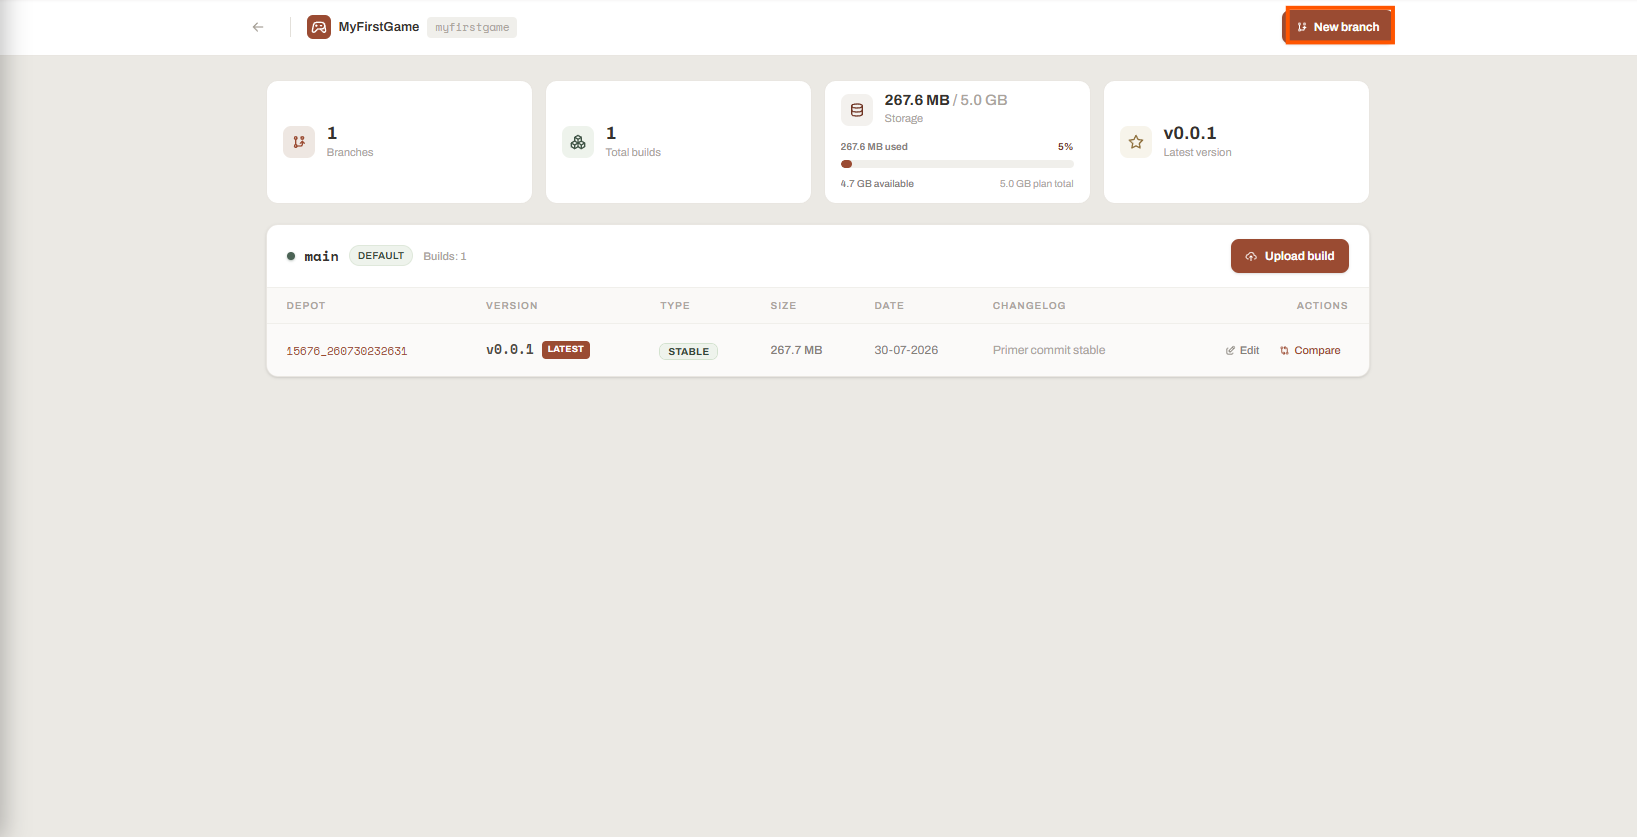The width and height of the screenshot is (1637, 837).
Task: Click the v0.0.1 Latest version value
Action: tap(1190, 134)
